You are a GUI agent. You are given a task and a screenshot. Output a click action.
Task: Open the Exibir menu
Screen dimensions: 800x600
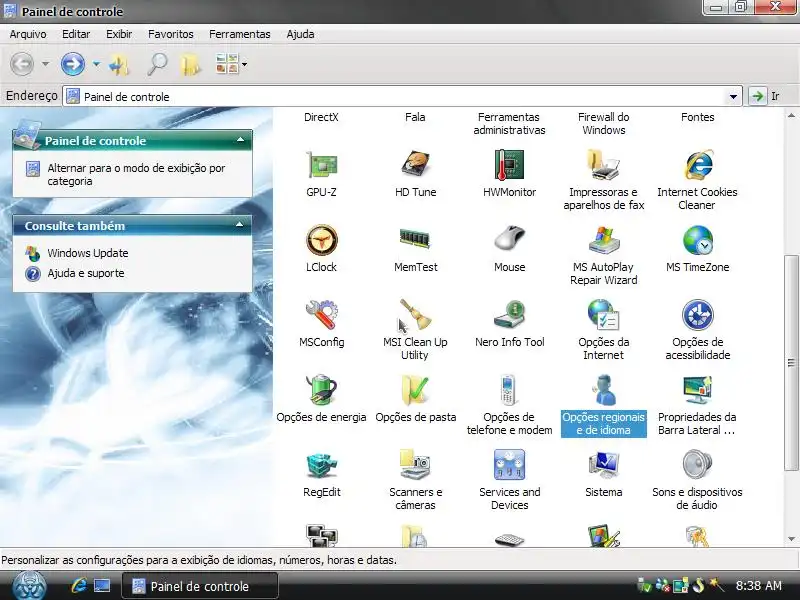click(119, 34)
